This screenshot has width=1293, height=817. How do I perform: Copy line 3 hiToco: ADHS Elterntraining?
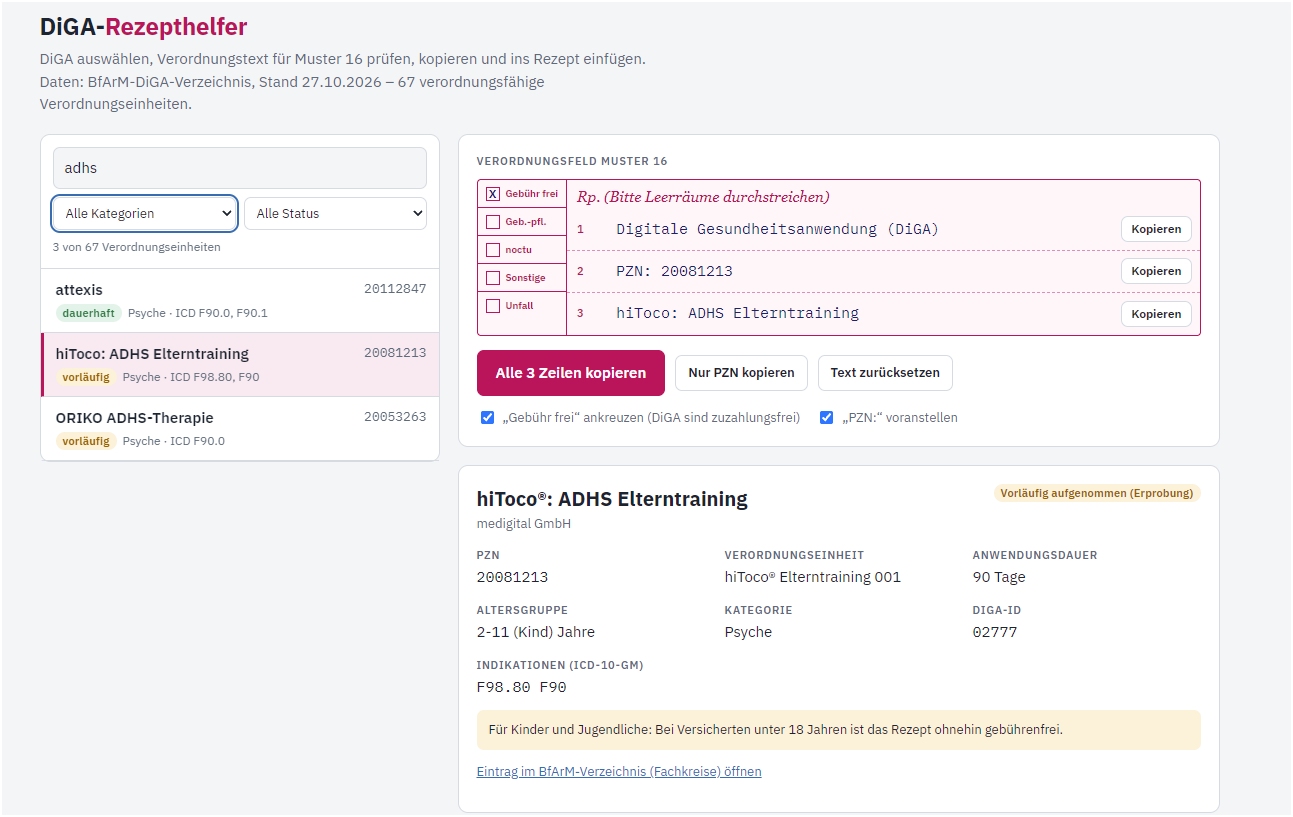point(1156,314)
